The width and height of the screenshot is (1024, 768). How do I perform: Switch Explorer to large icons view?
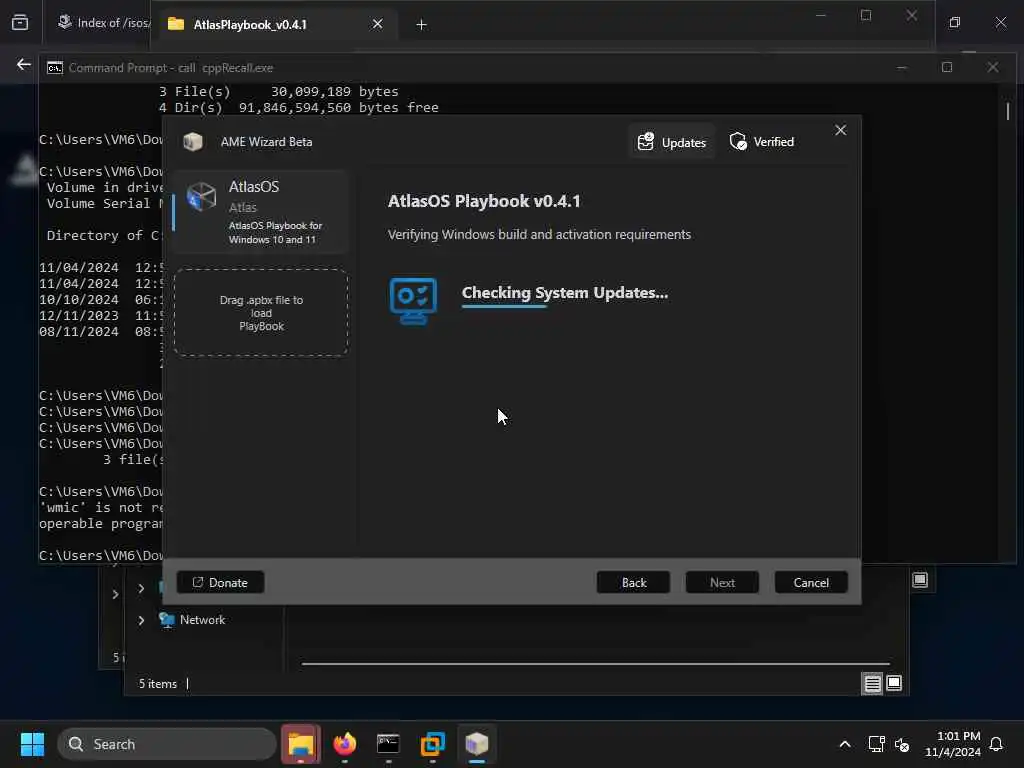(894, 683)
